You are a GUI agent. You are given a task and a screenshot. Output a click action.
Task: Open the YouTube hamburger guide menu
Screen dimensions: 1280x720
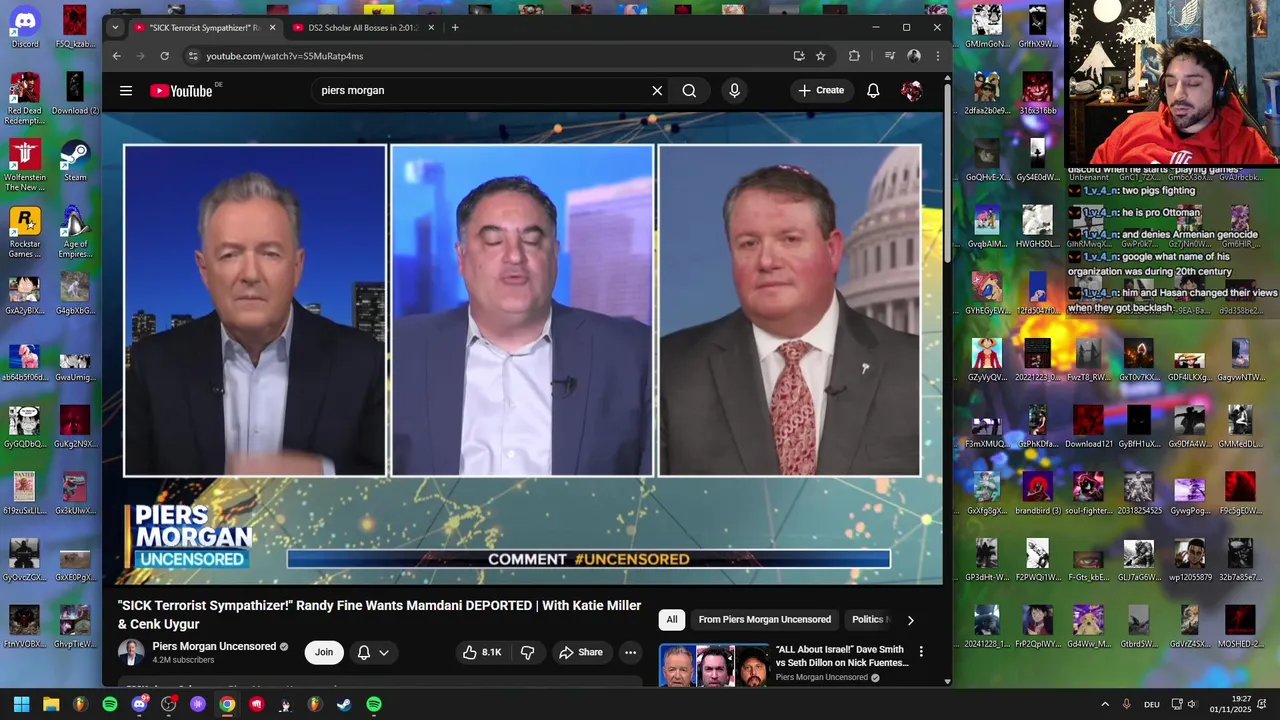tap(126, 91)
